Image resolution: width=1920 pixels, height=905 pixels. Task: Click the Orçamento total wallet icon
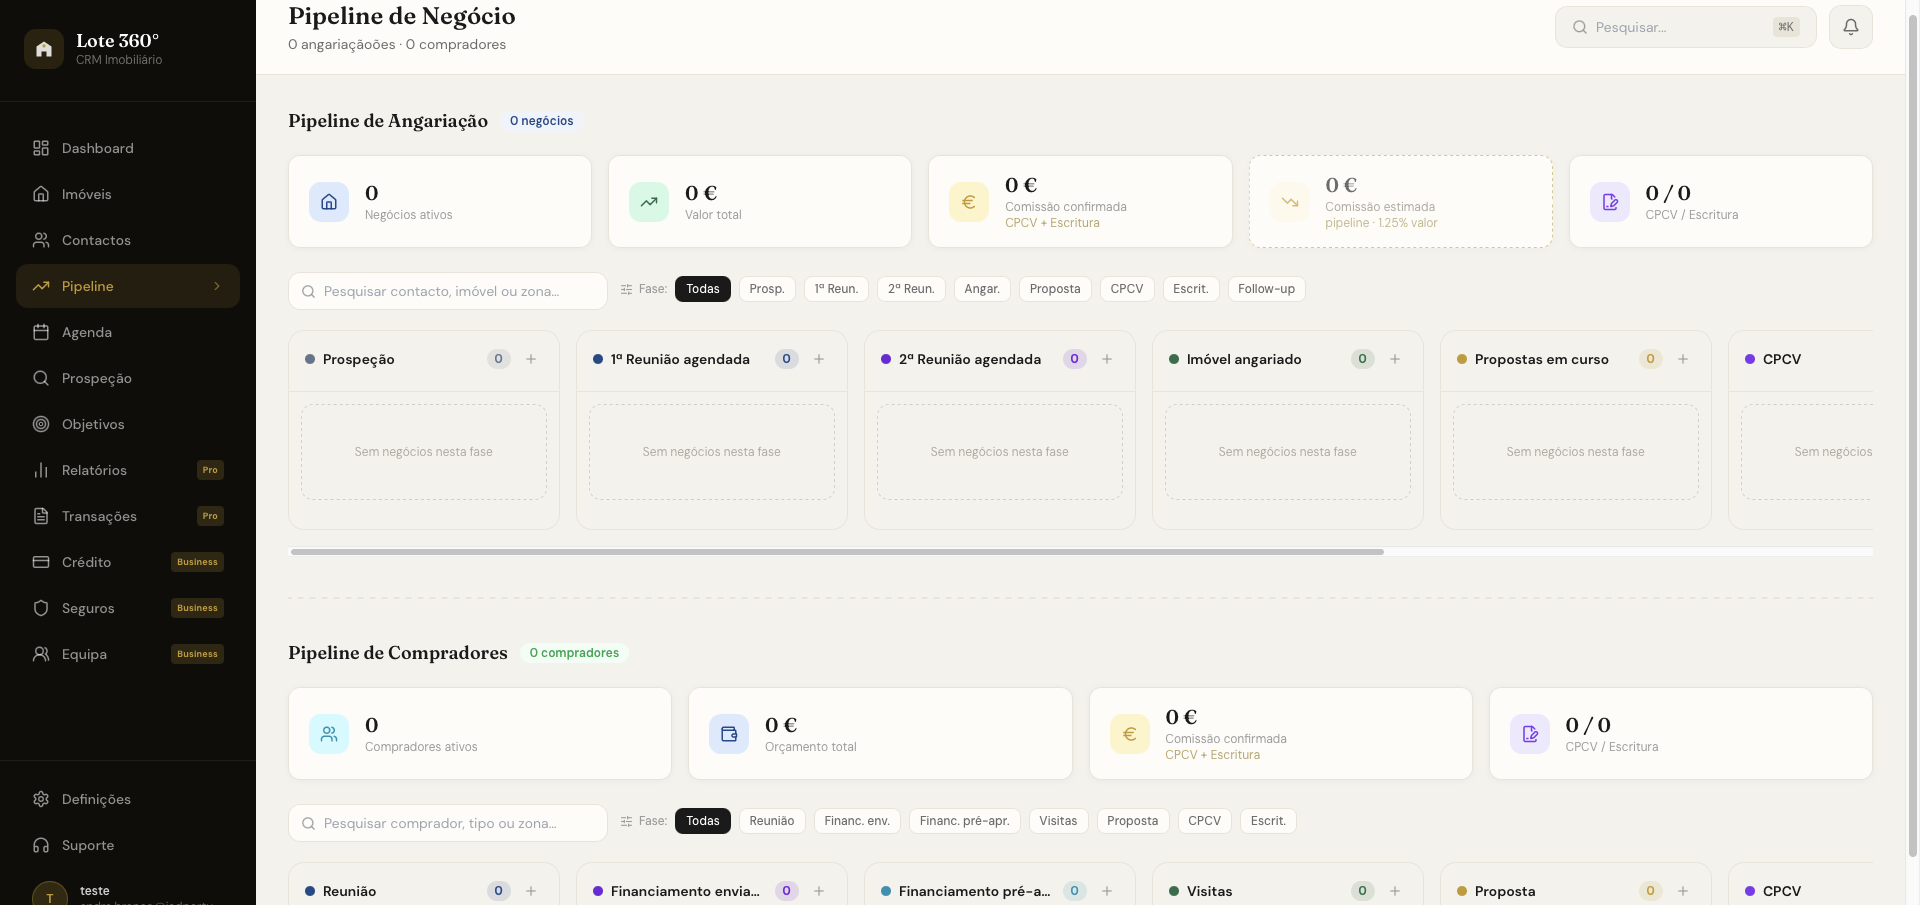tap(729, 734)
